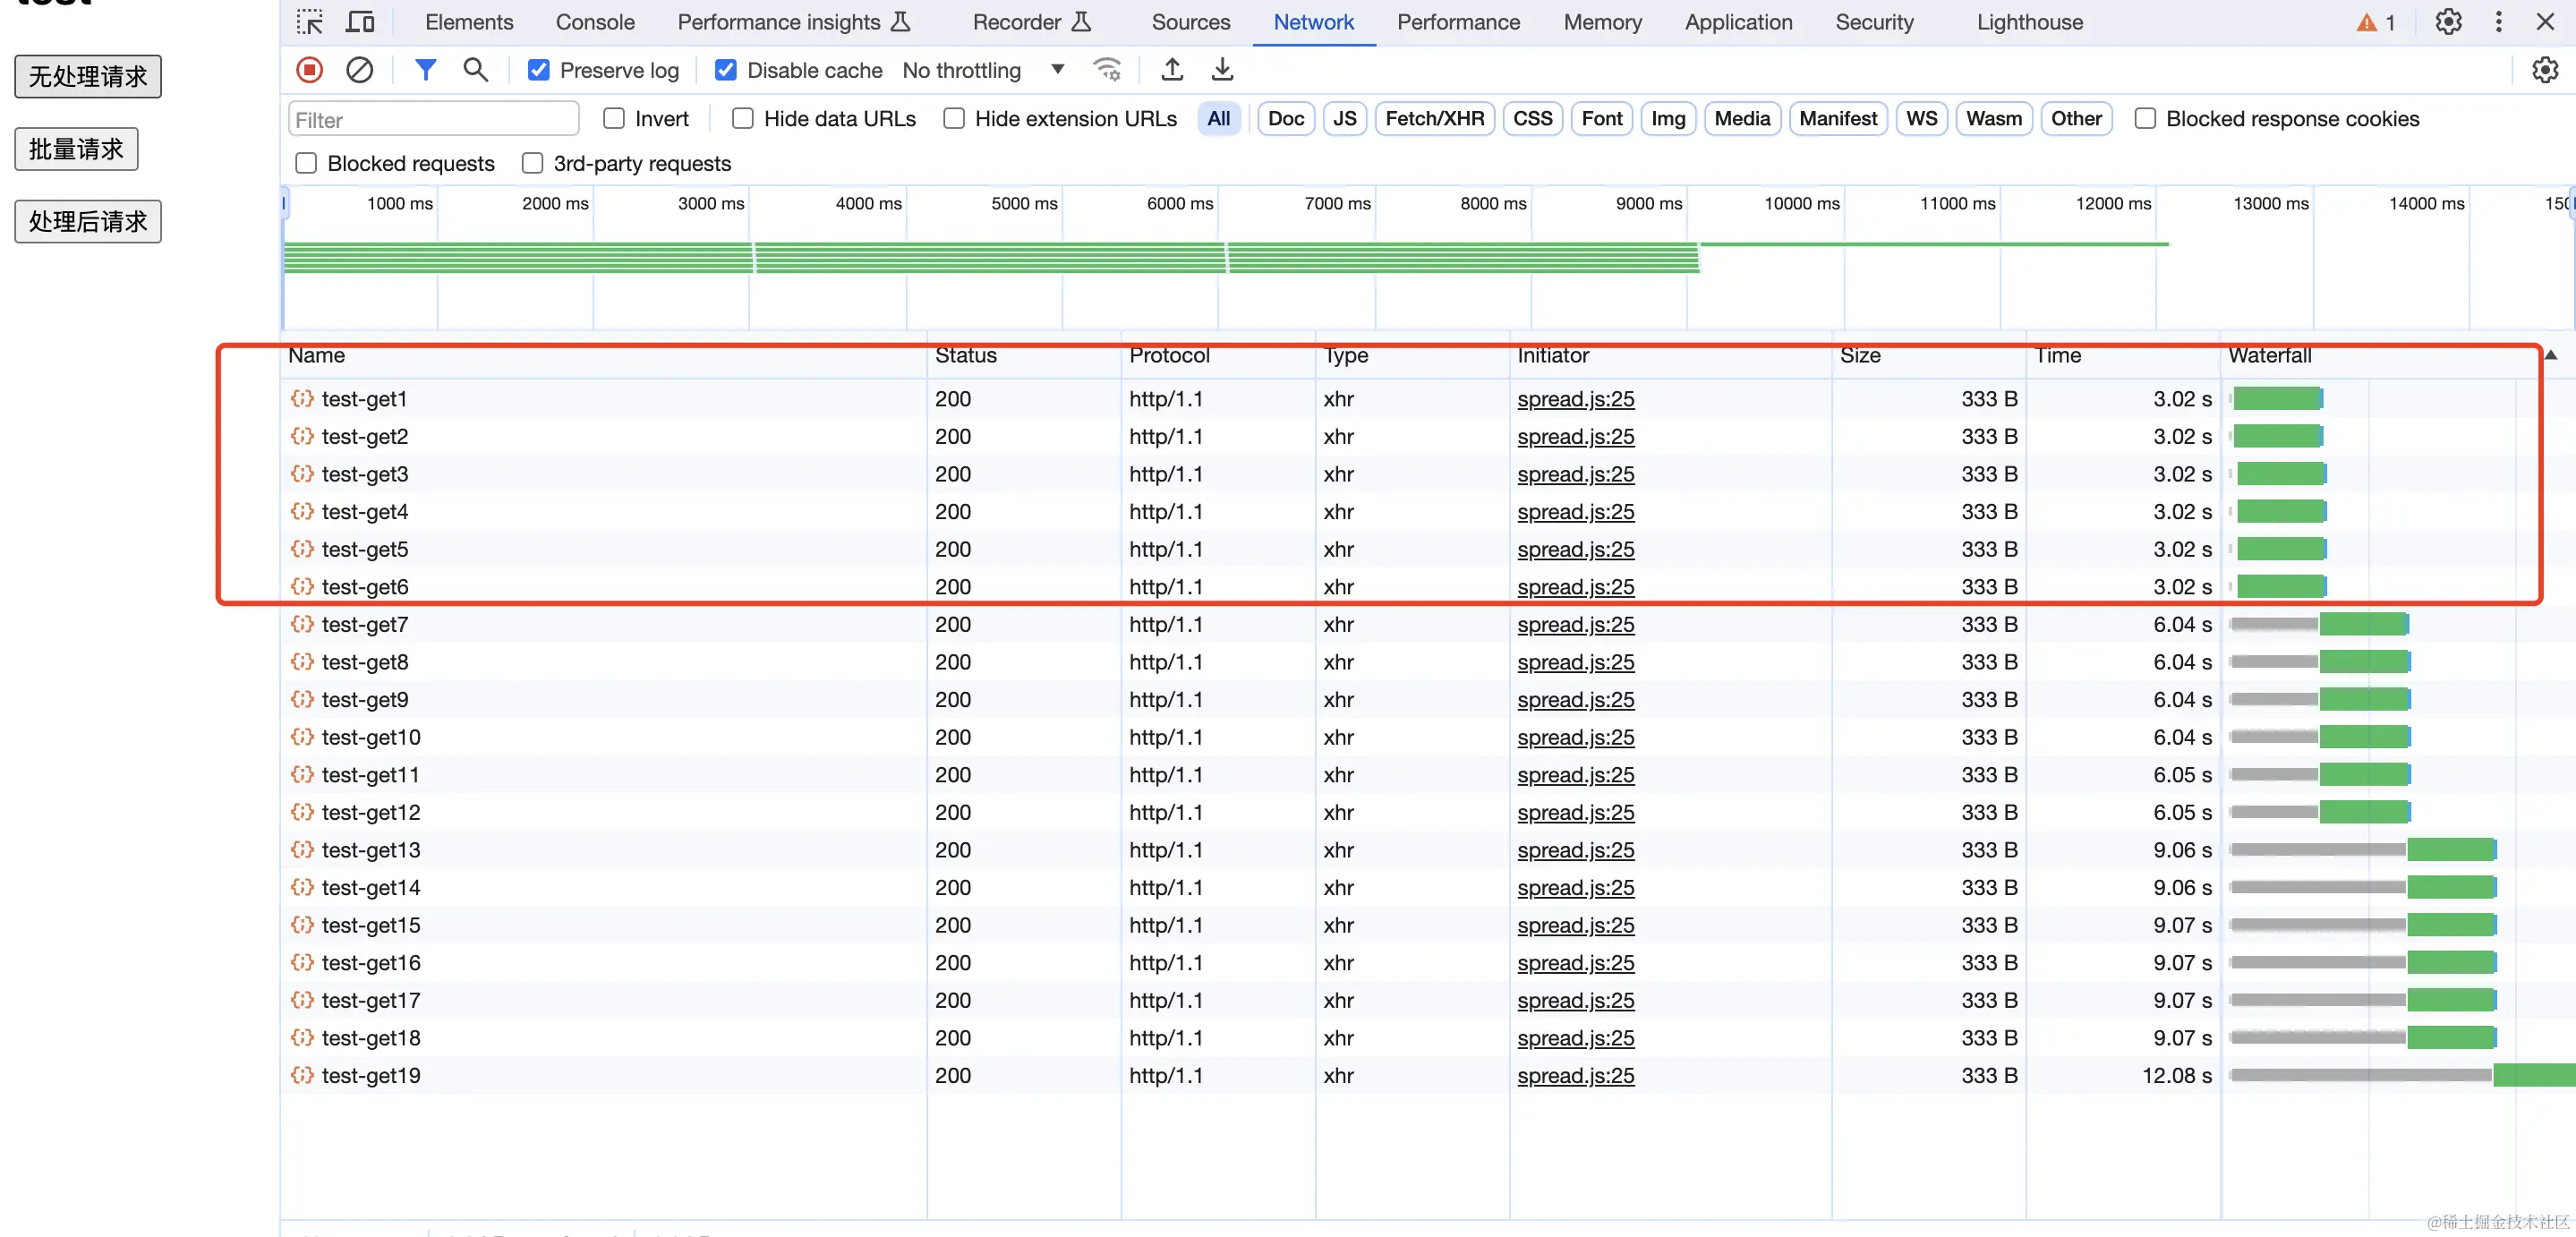Open the Application tab
The image size is (2576, 1237).
(1738, 22)
